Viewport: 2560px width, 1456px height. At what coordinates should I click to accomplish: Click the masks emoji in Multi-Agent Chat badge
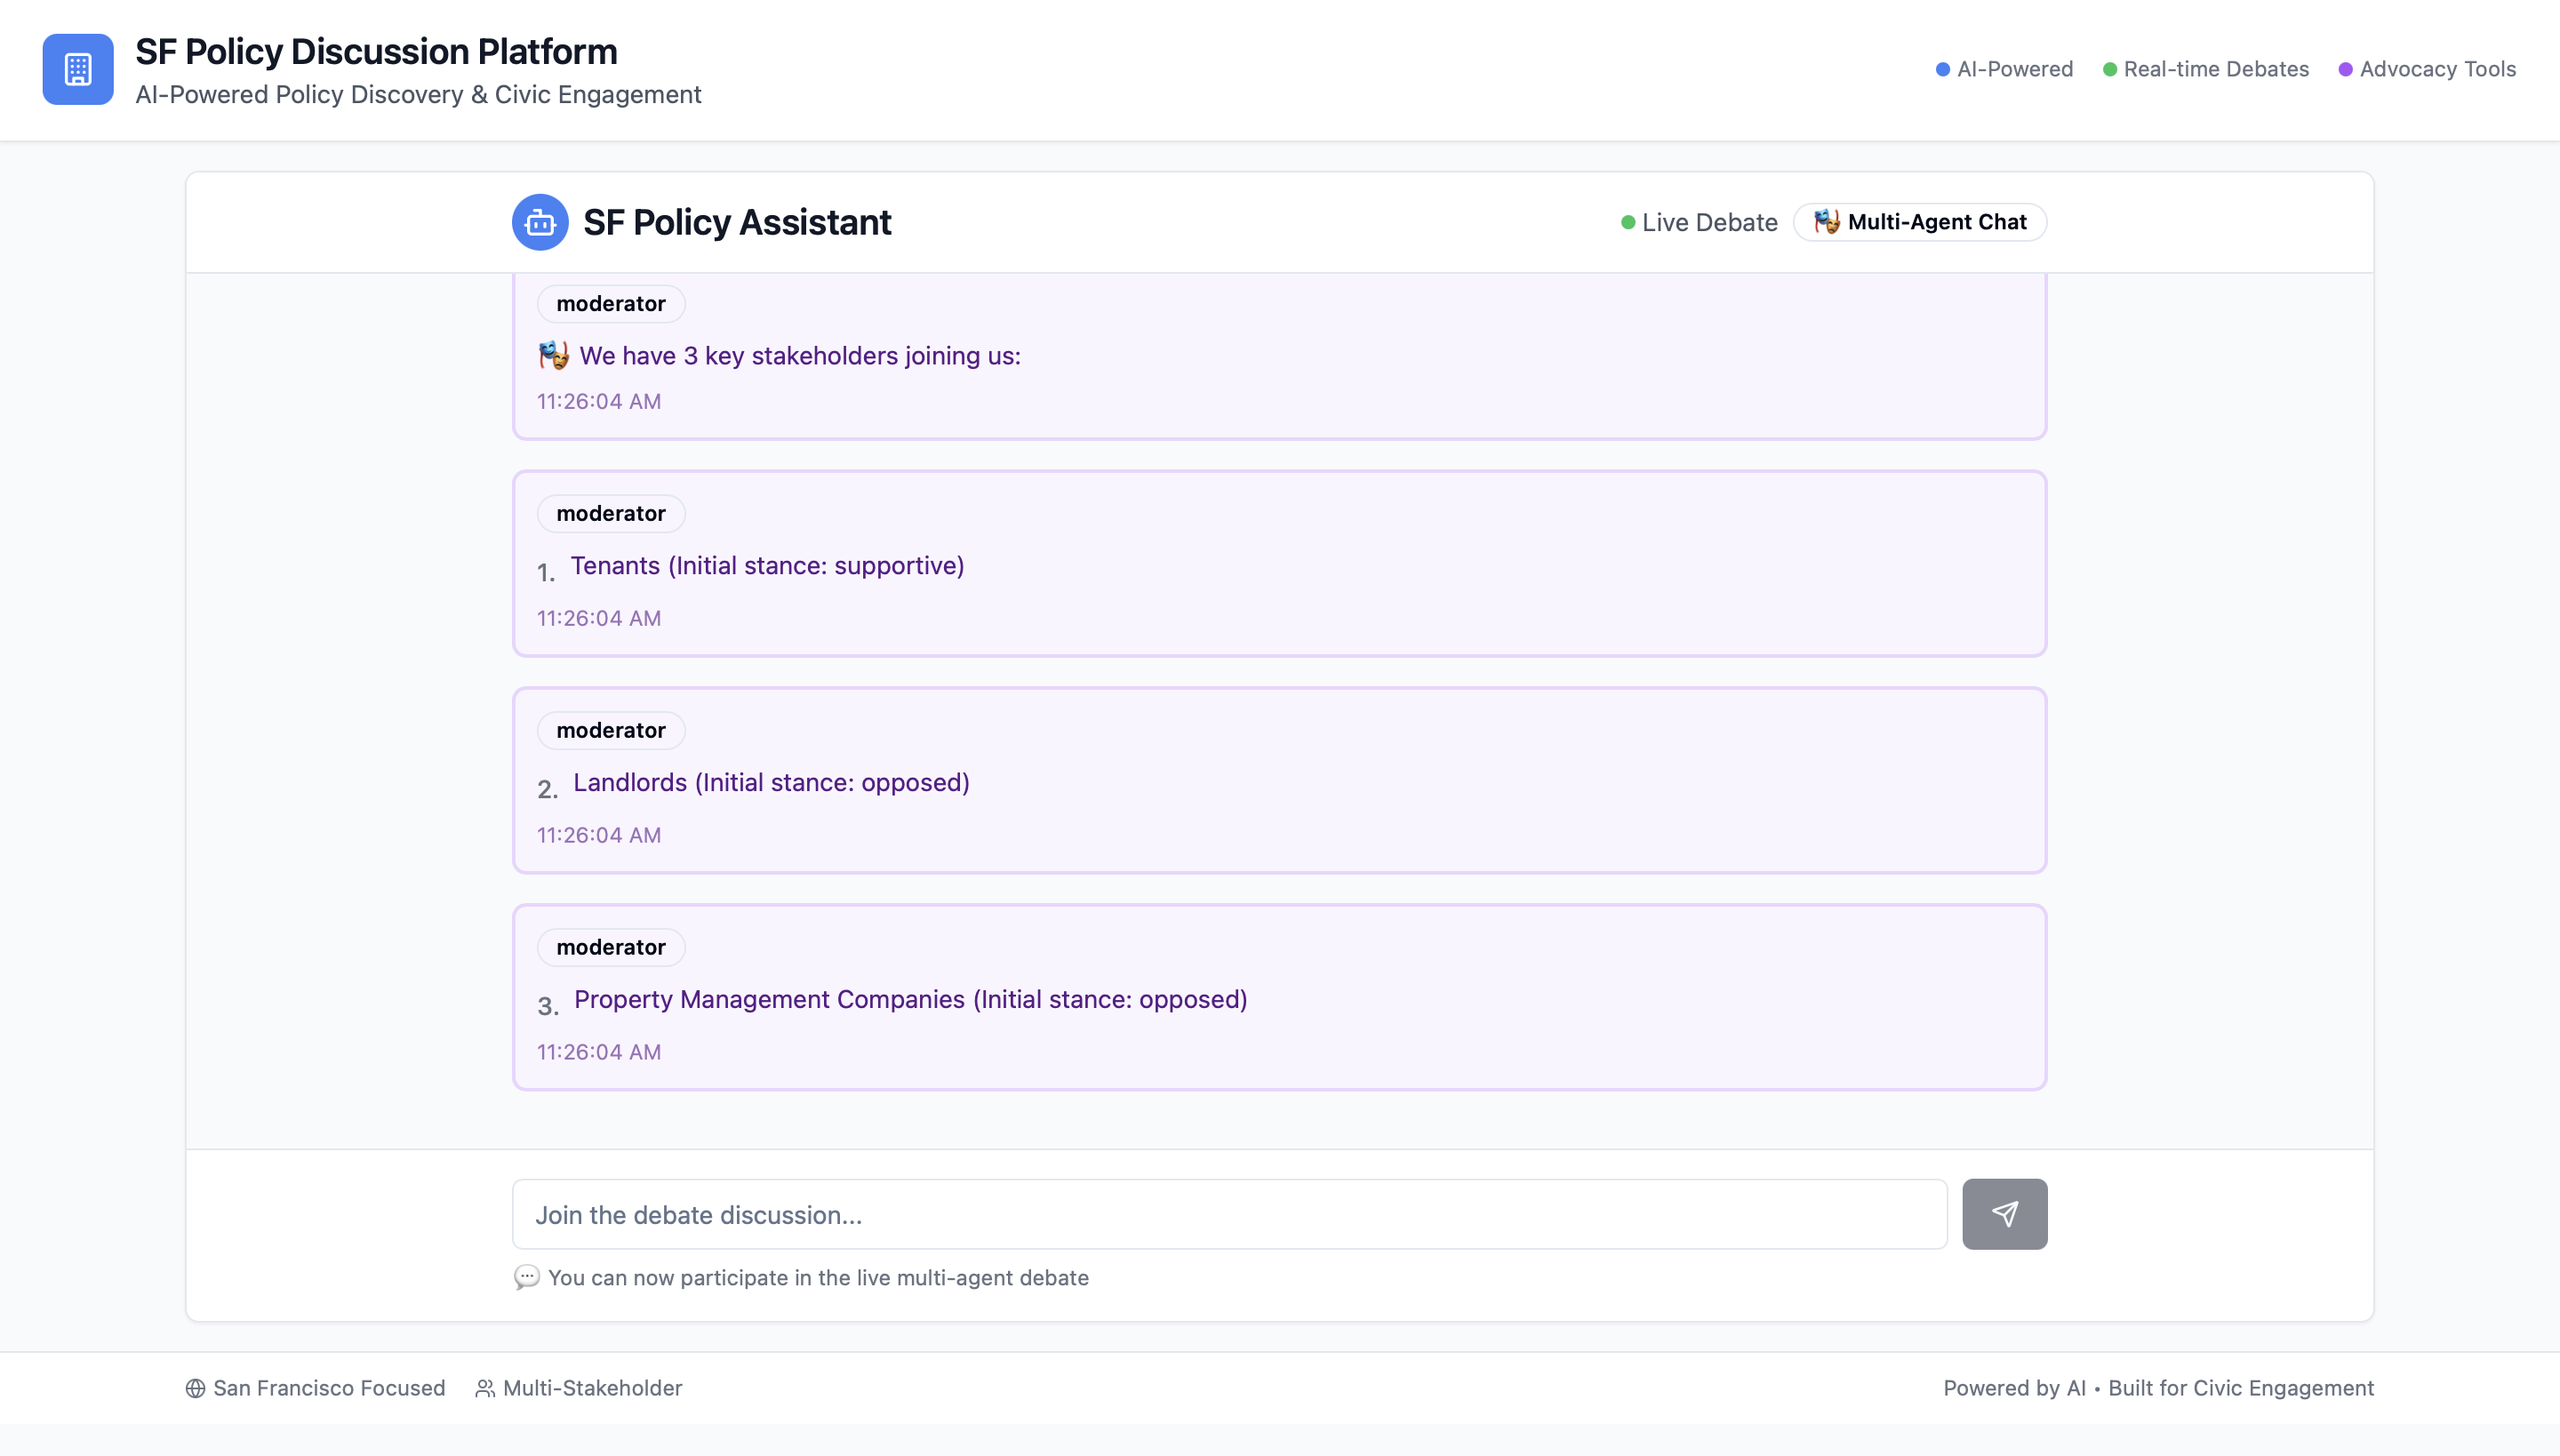1826,221
